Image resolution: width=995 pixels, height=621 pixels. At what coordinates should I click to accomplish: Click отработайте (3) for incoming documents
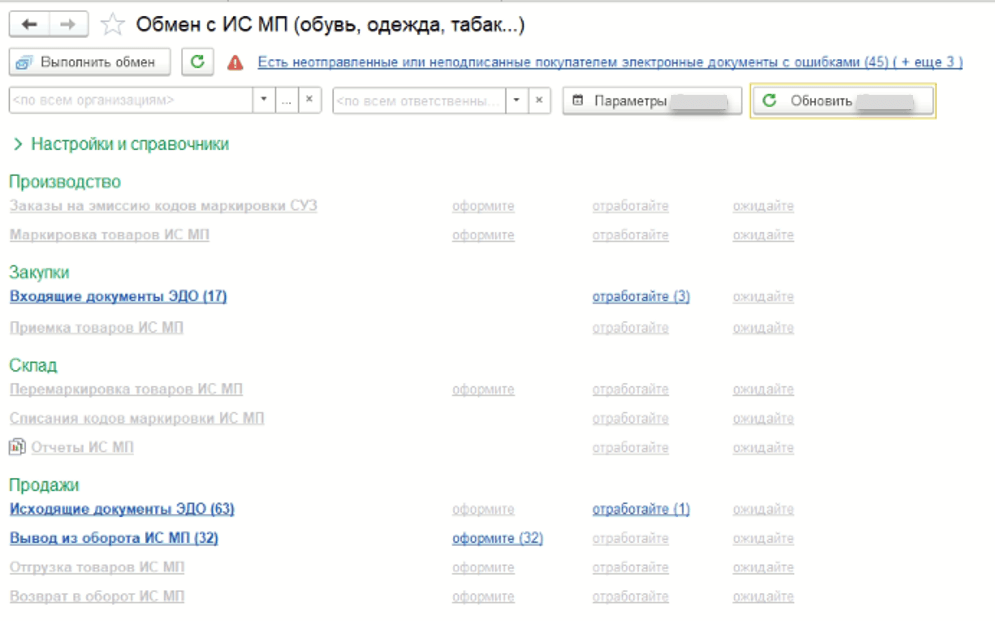640,297
